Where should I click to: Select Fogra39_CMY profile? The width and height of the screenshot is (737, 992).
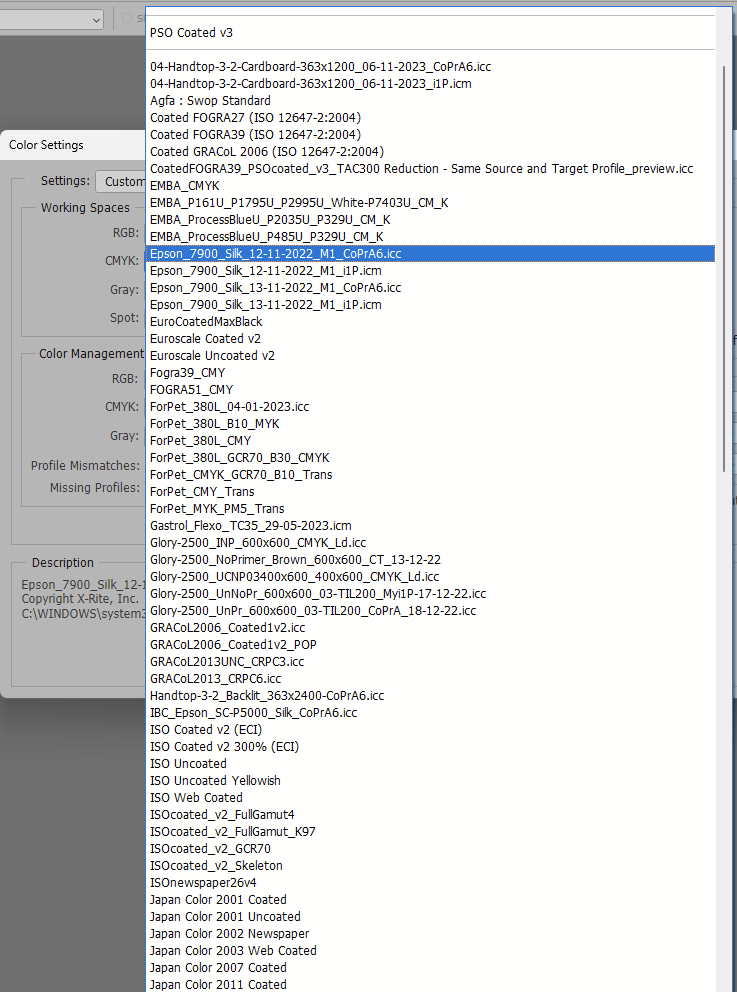(x=430, y=373)
